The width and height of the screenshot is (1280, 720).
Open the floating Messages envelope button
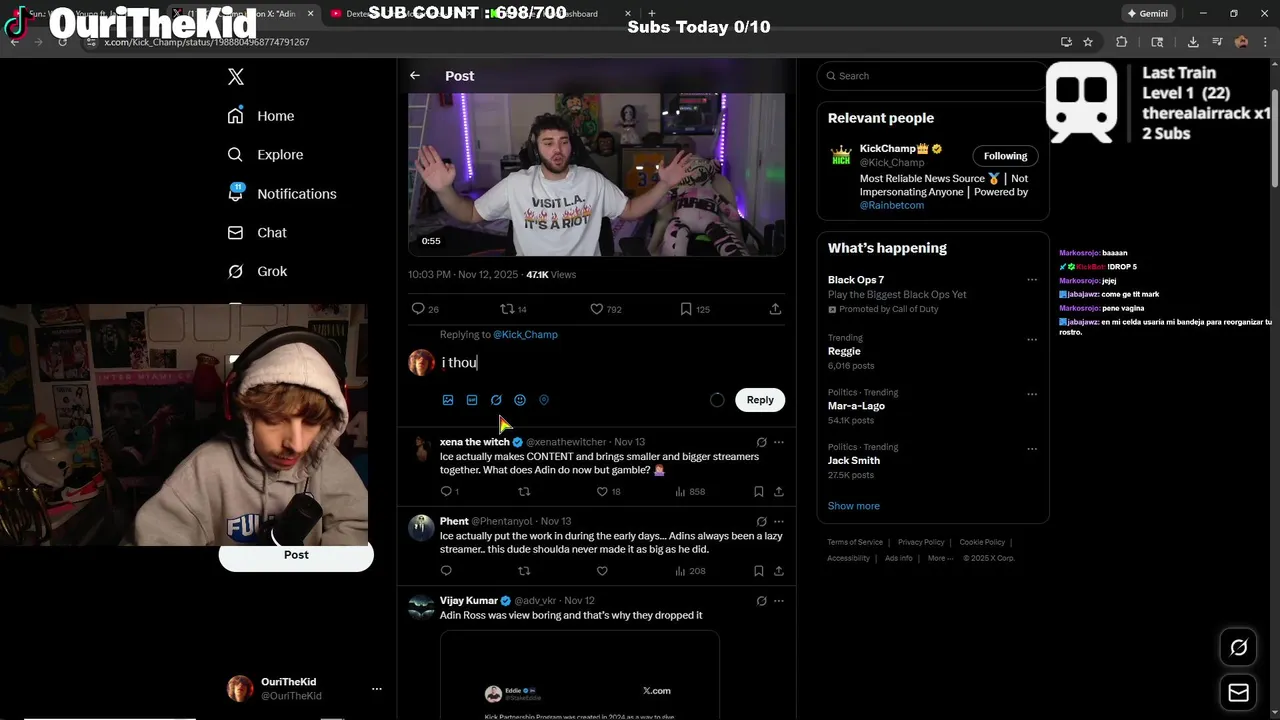[x=1238, y=692]
